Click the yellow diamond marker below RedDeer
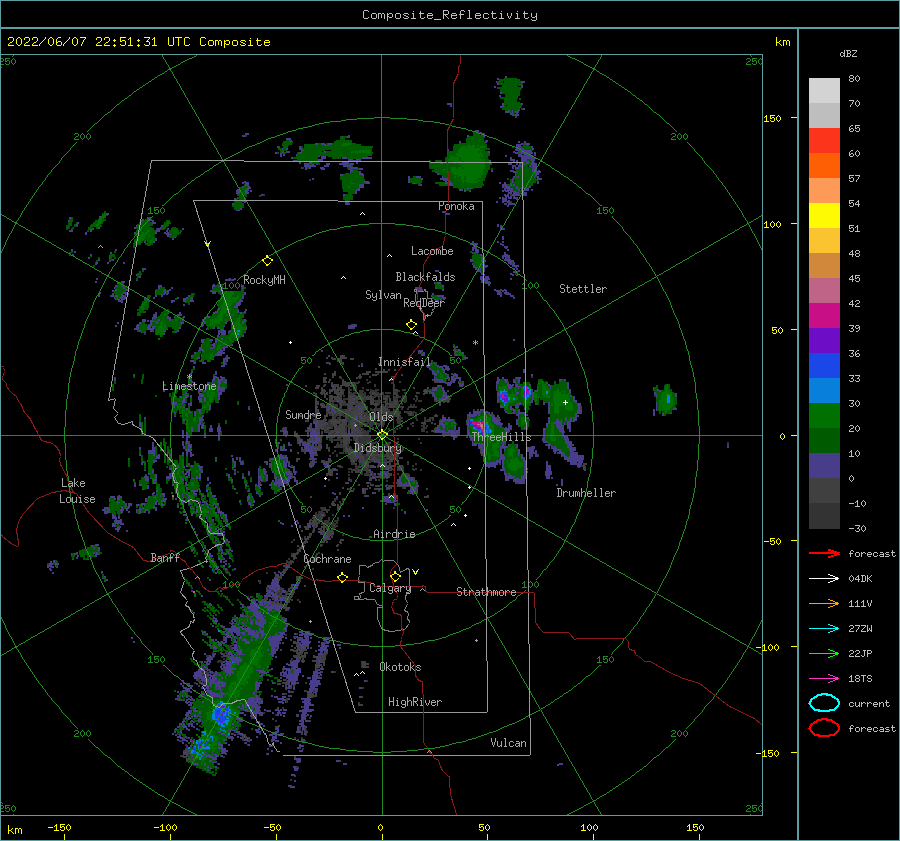900x841 pixels. 412,325
